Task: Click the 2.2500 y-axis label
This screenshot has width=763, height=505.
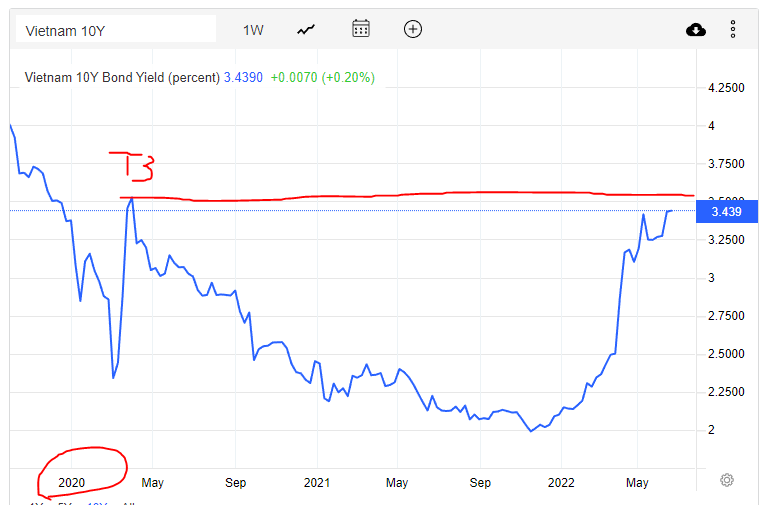Action: click(x=726, y=392)
